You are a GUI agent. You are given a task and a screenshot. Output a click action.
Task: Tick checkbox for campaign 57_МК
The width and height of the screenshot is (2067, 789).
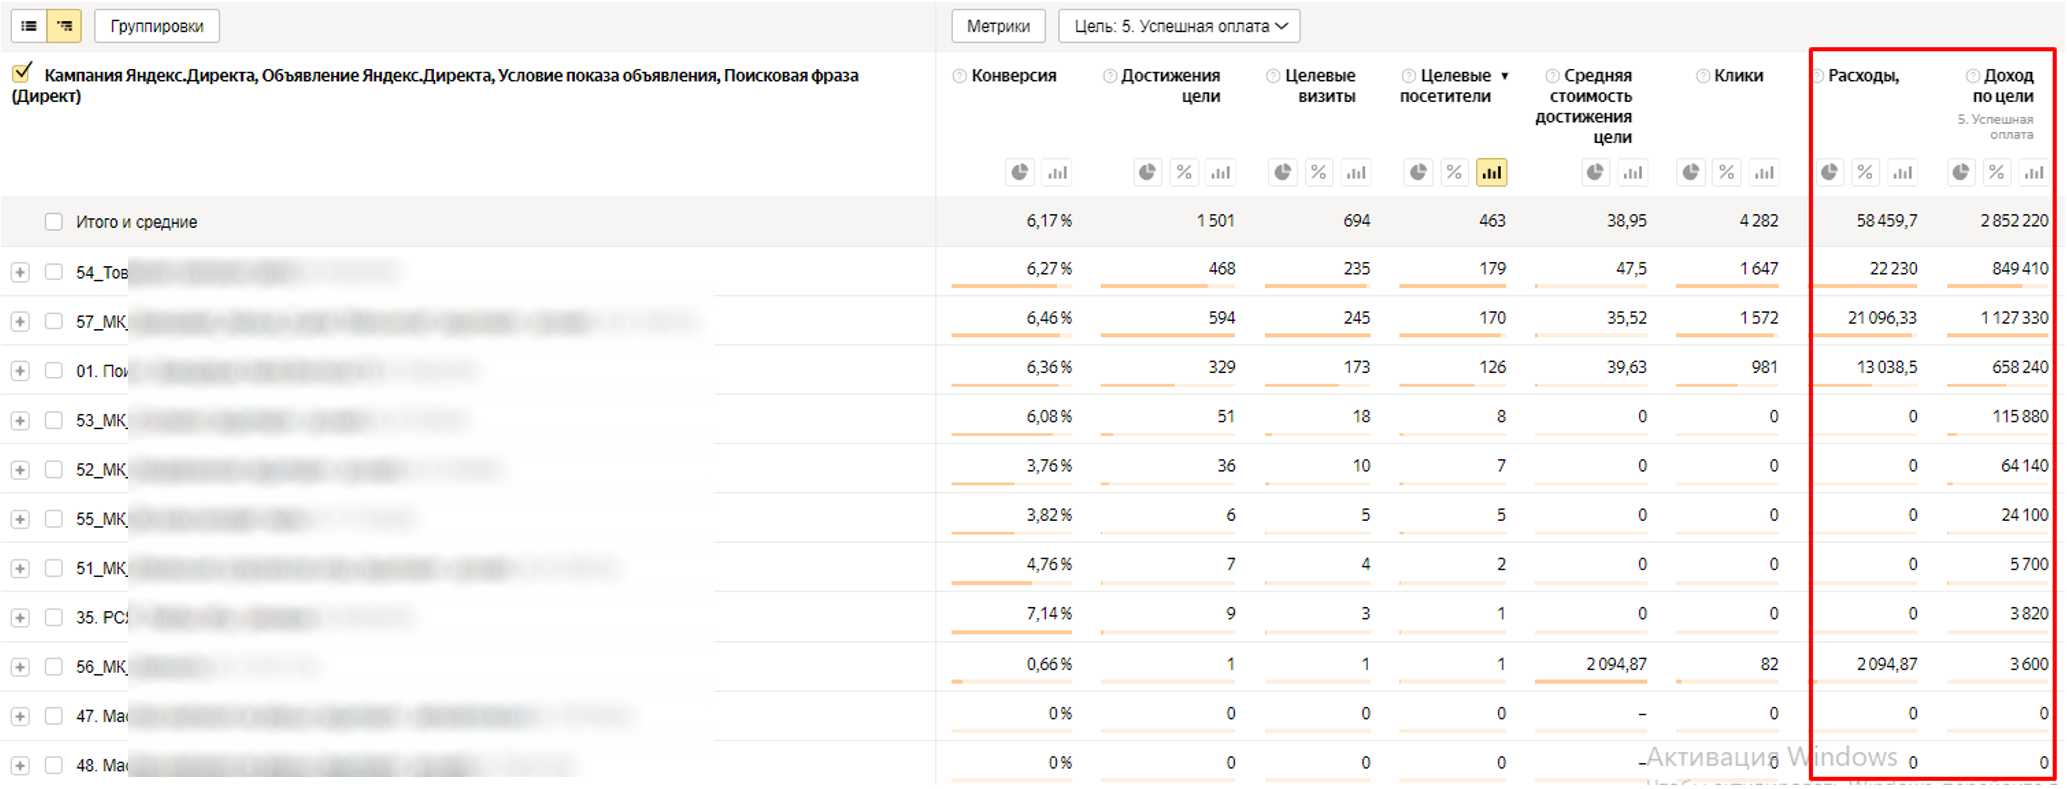(54, 321)
